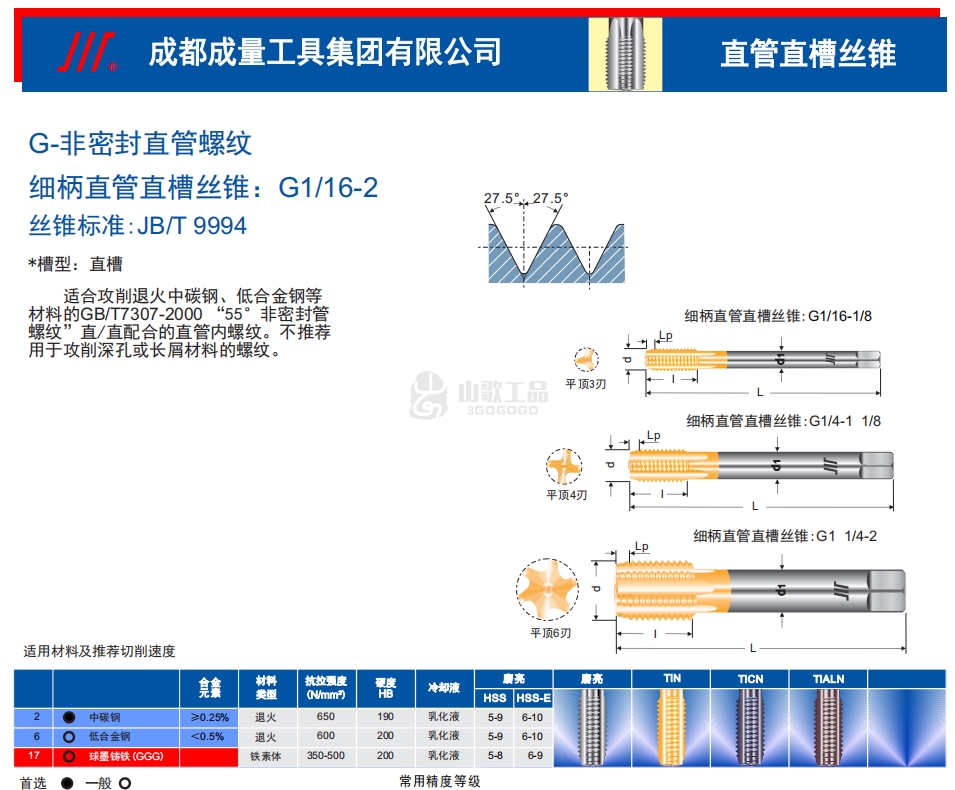
Task: Click the 合金元素 column header
Action: pos(210,688)
